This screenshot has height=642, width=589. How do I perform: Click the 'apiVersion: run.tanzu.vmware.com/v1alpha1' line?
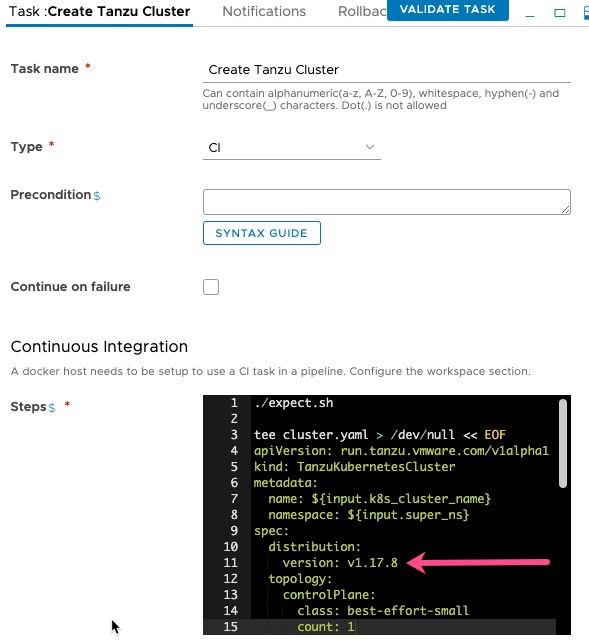[401, 451]
